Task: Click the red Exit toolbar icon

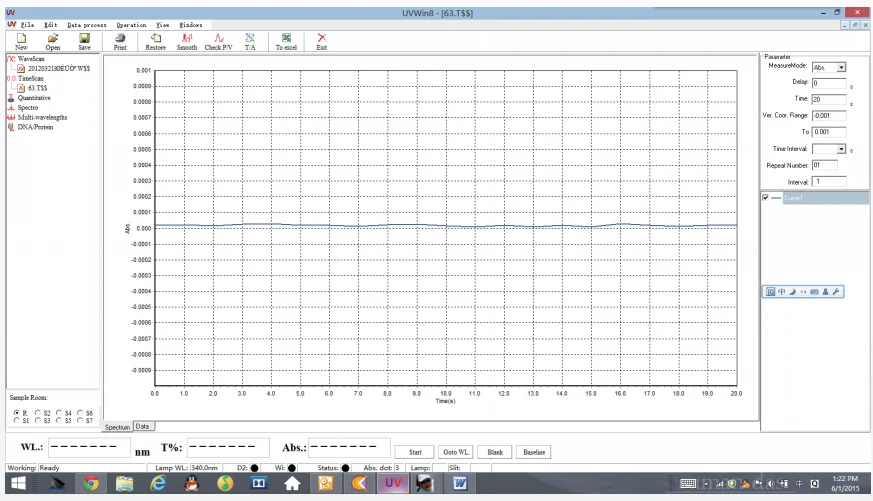Action: [322, 41]
